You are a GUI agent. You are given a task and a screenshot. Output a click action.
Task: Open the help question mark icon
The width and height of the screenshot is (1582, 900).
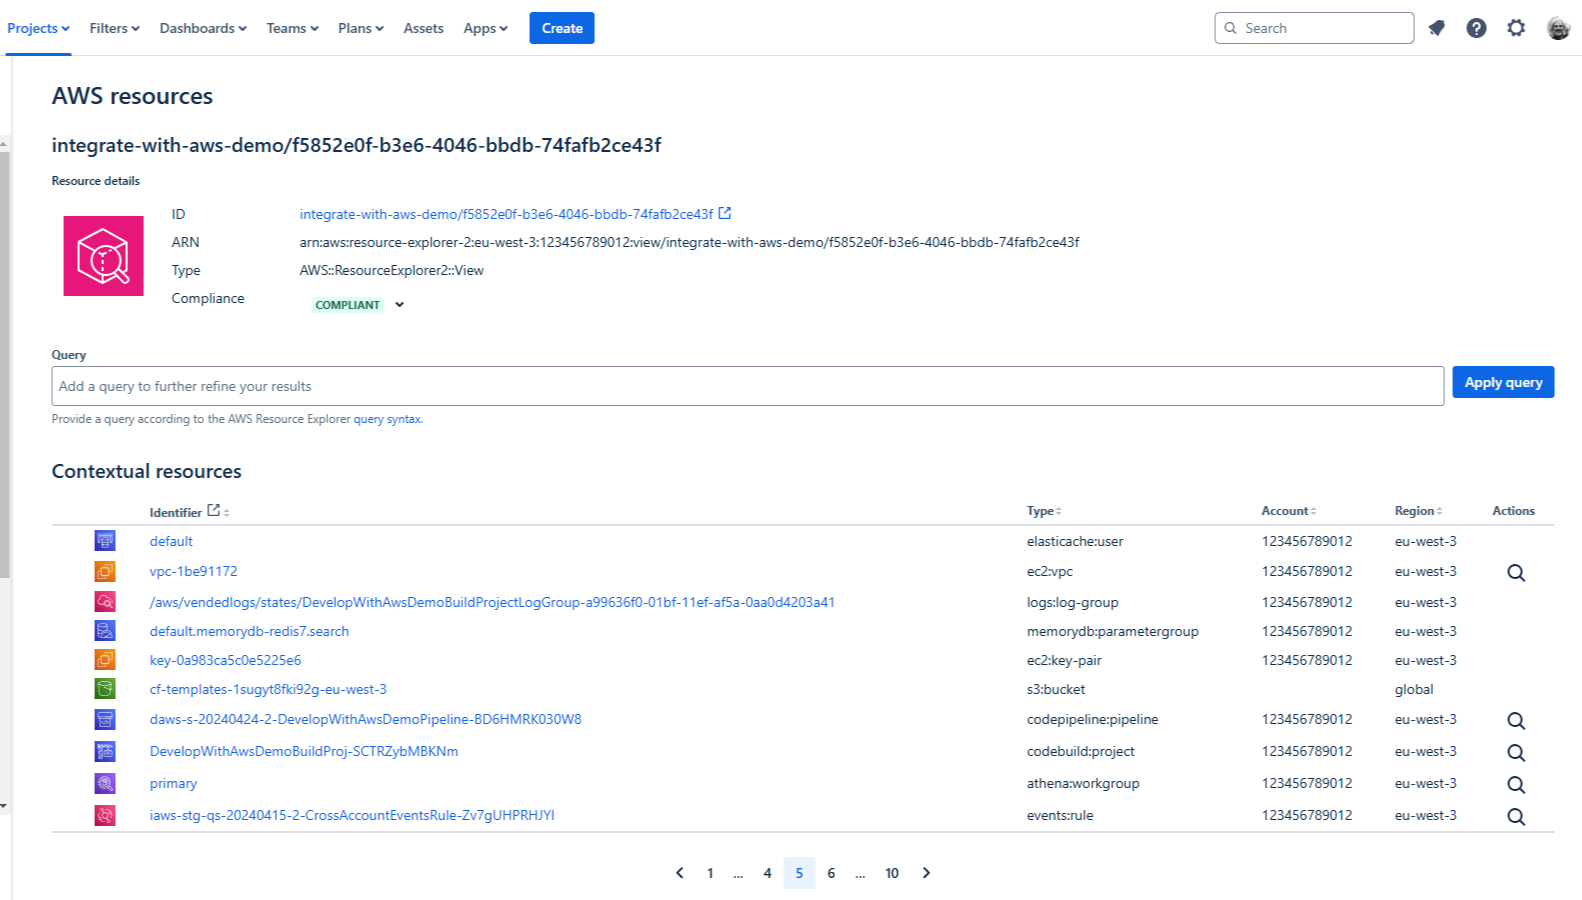pos(1476,28)
